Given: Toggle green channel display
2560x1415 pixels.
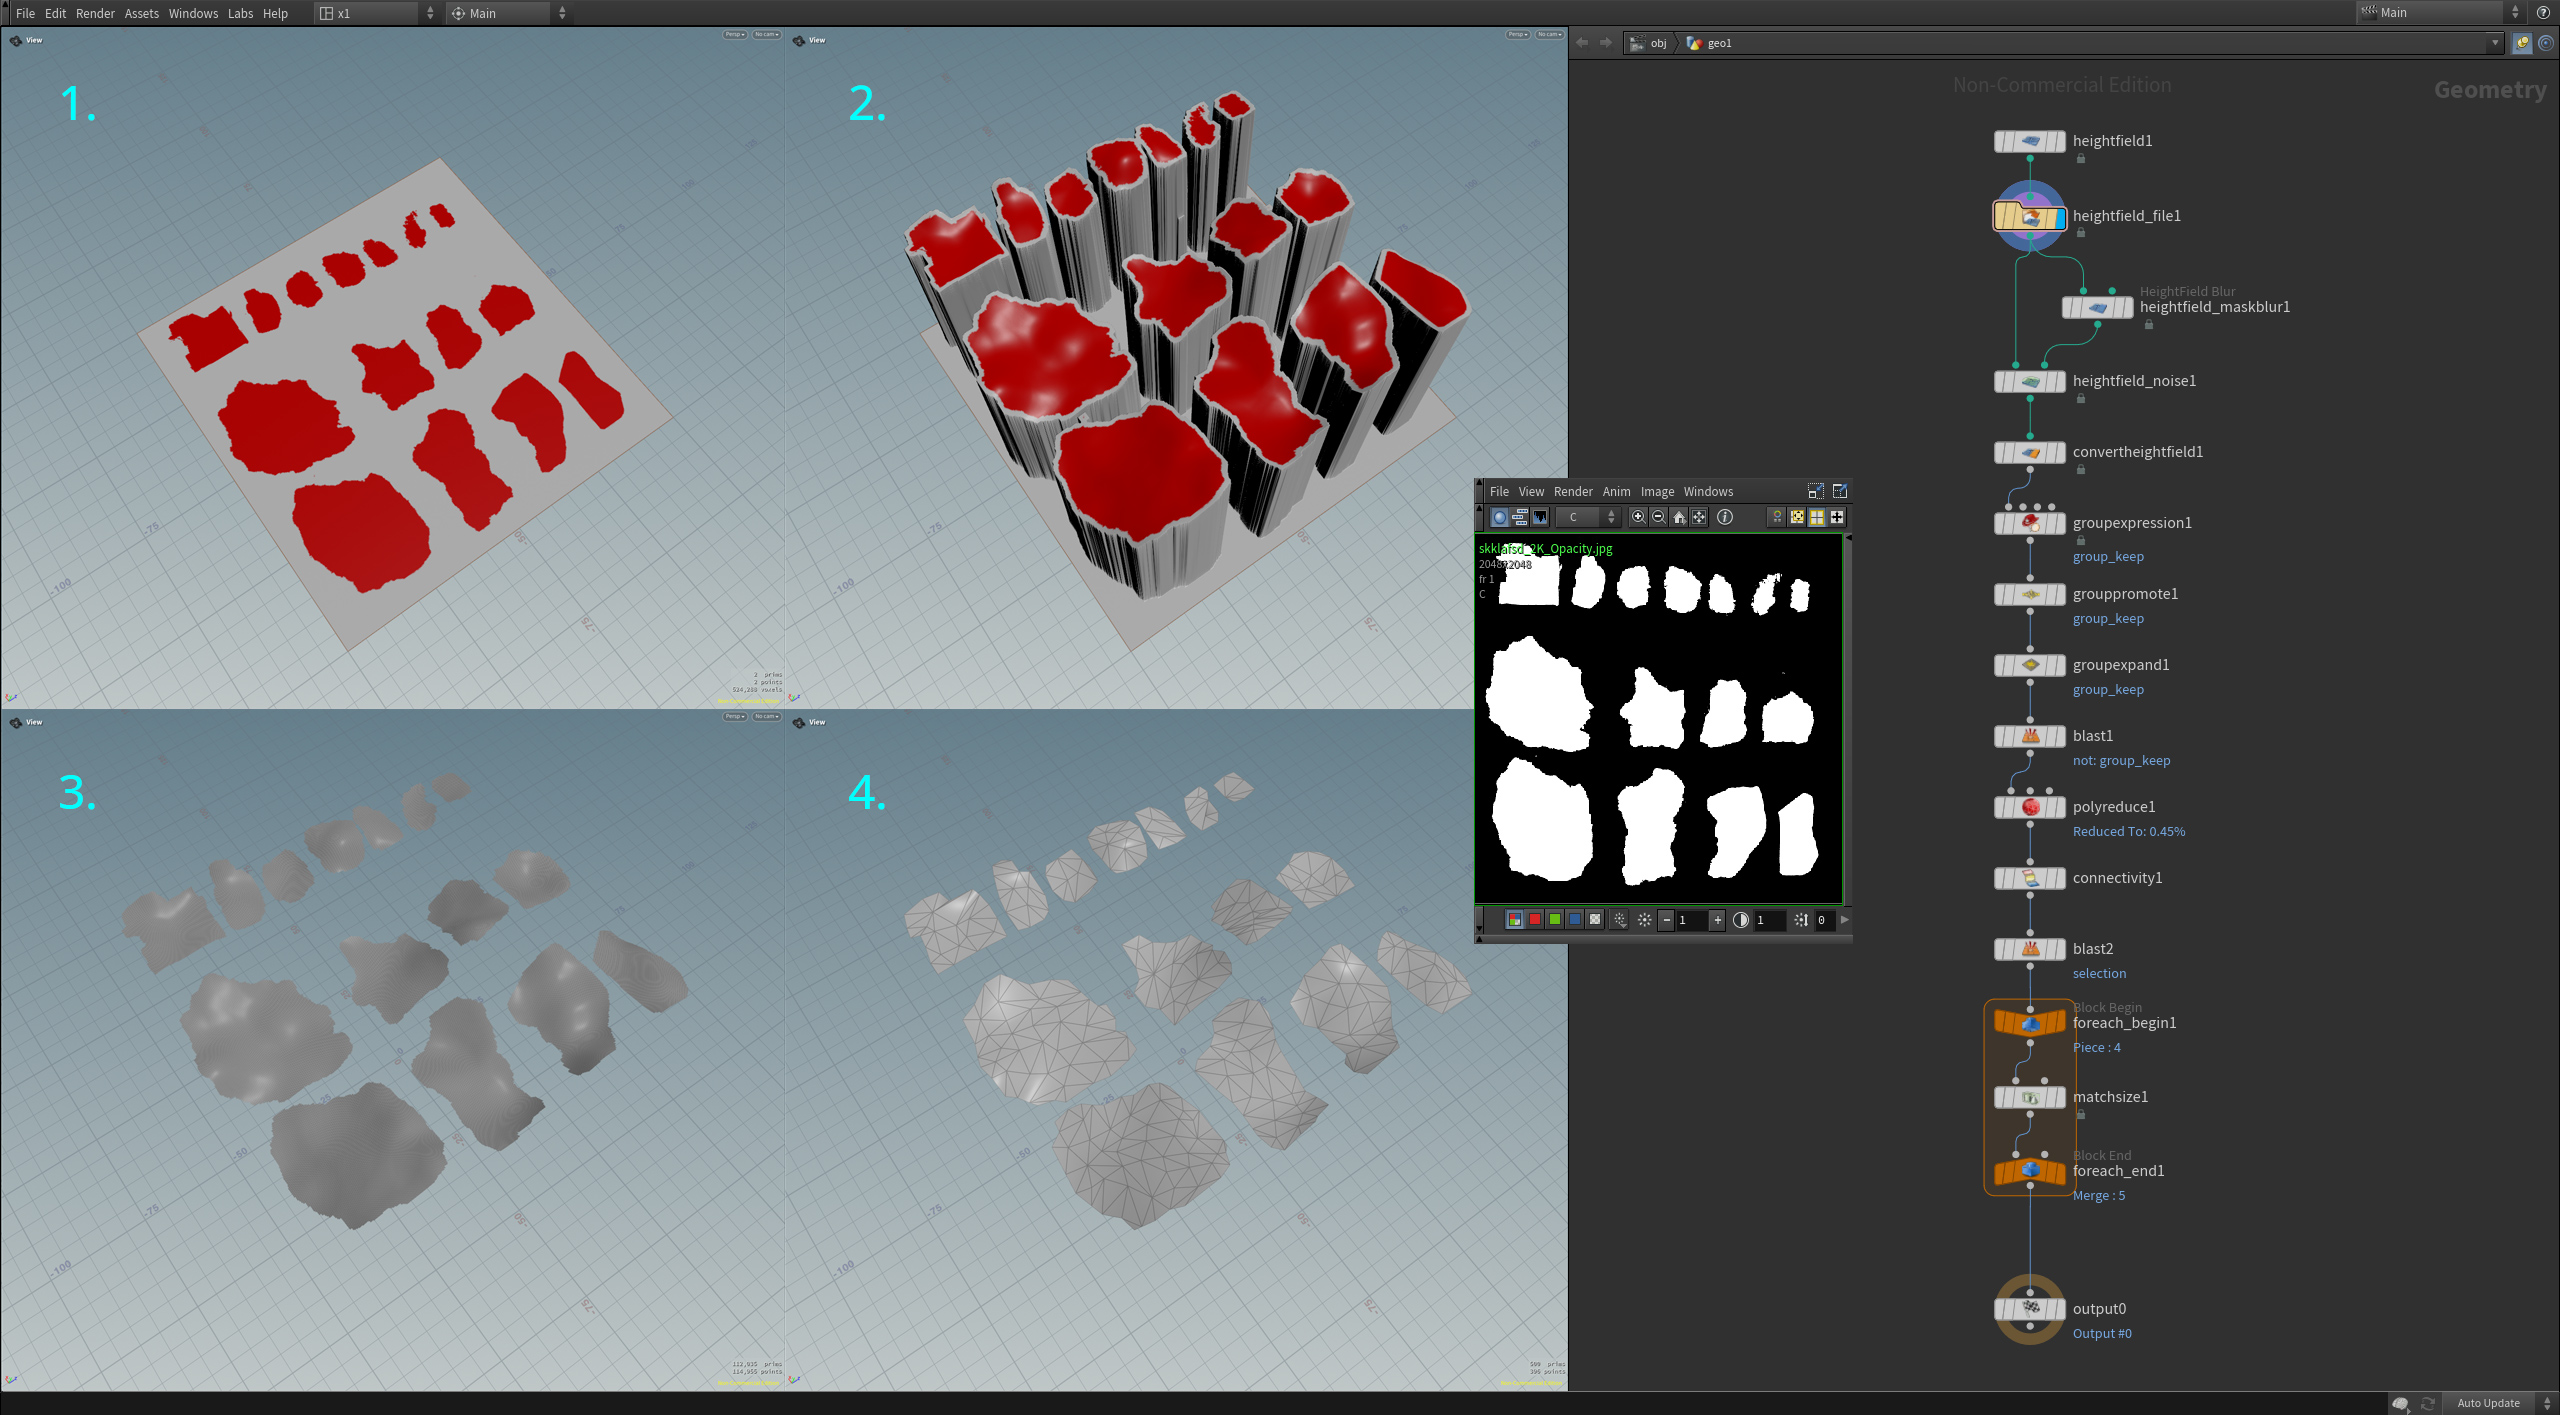Looking at the screenshot, I should [1555, 920].
